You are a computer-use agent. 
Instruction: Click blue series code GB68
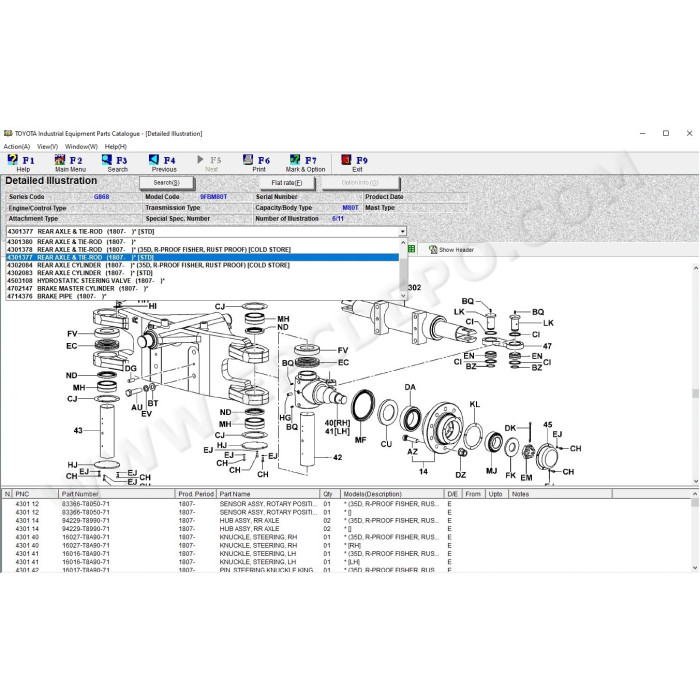coord(102,197)
